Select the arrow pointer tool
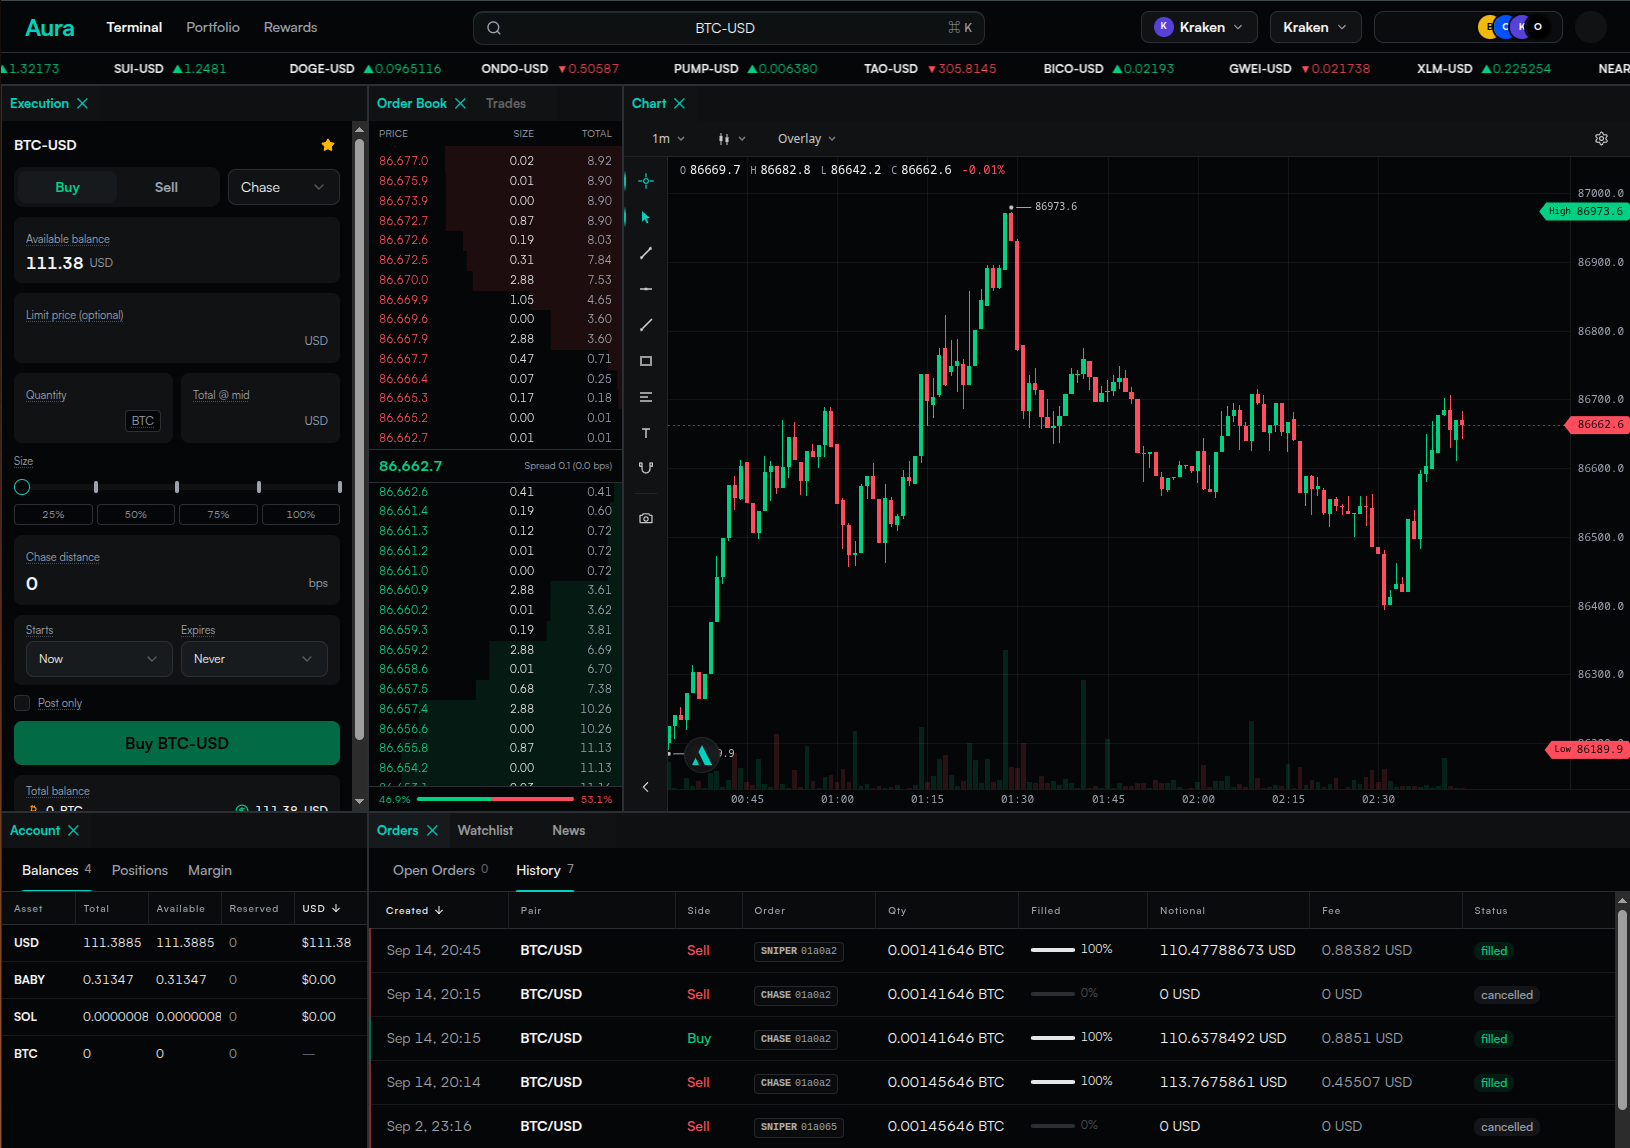1630x1148 pixels. [646, 217]
